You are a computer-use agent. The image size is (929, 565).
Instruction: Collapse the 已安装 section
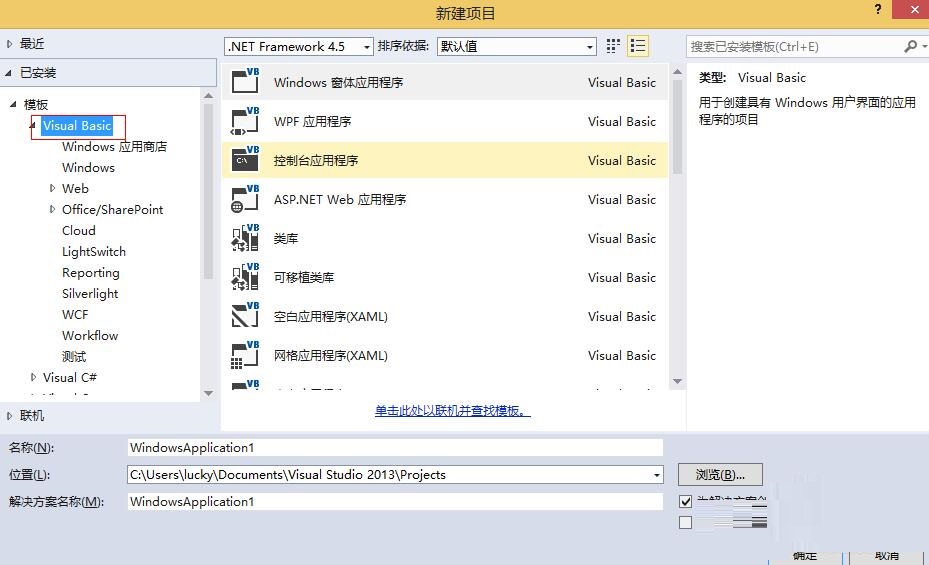[x=9, y=73]
